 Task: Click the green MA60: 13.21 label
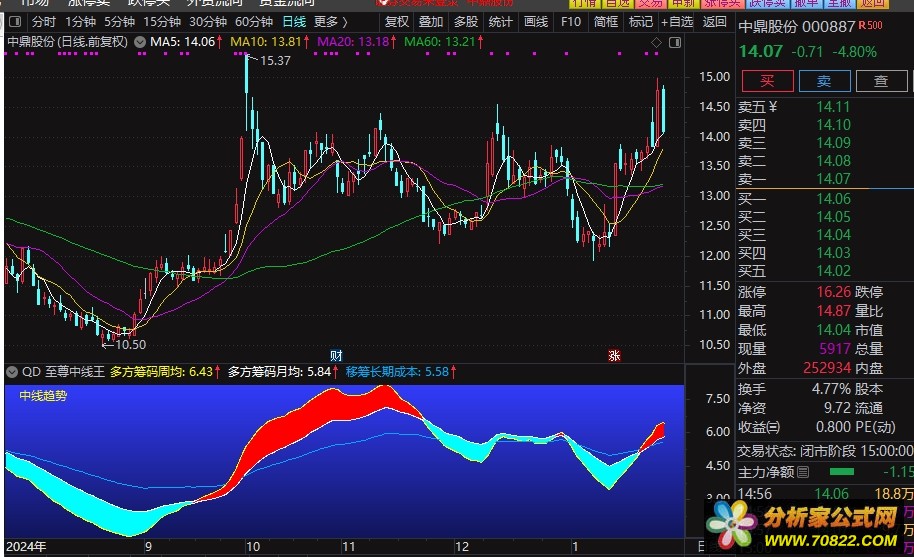[x=439, y=42]
